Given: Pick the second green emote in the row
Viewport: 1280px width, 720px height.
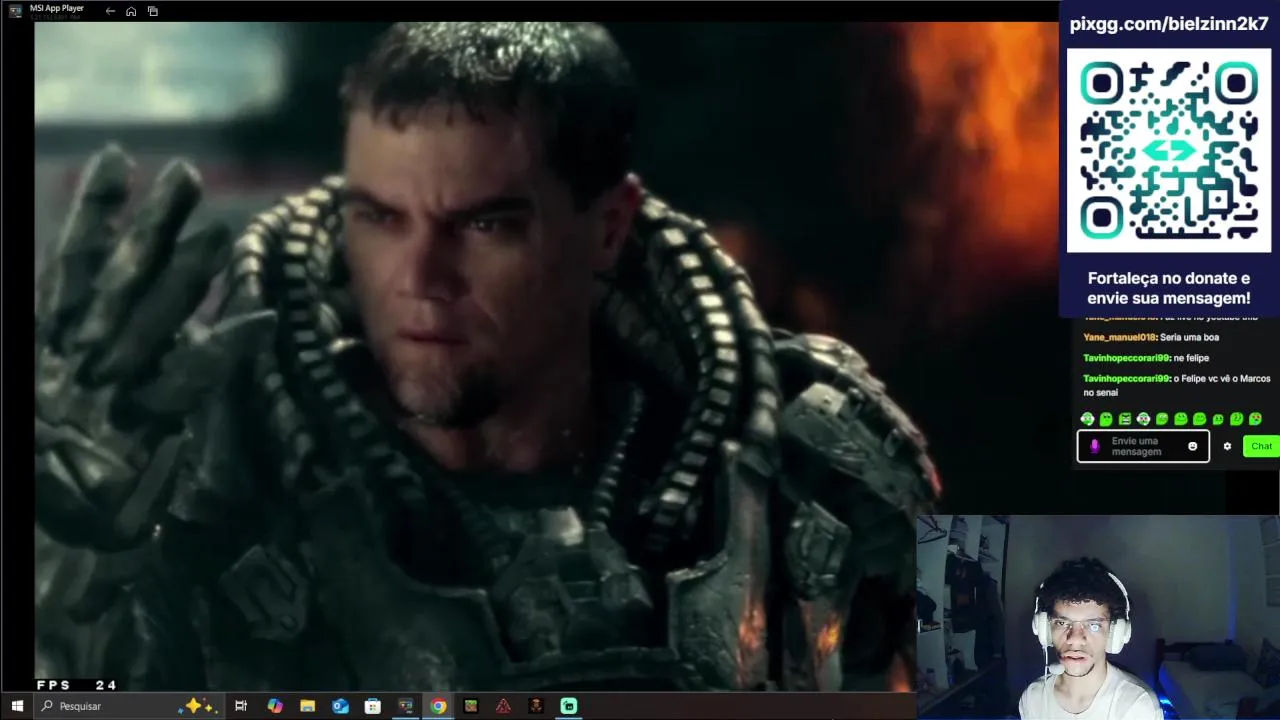Looking at the screenshot, I should [1106, 419].
